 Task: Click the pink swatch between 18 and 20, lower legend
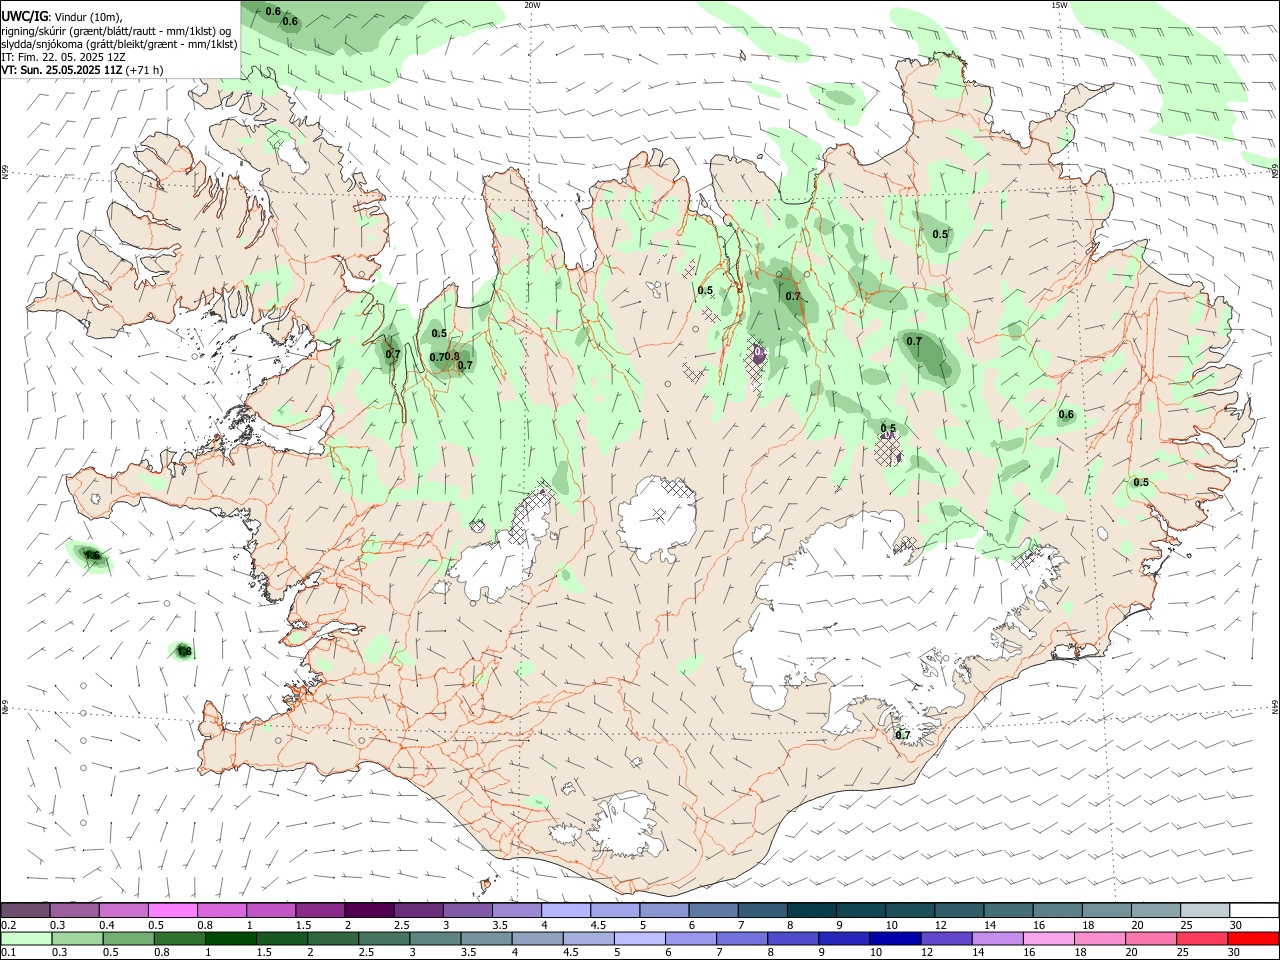[1101, 939]
